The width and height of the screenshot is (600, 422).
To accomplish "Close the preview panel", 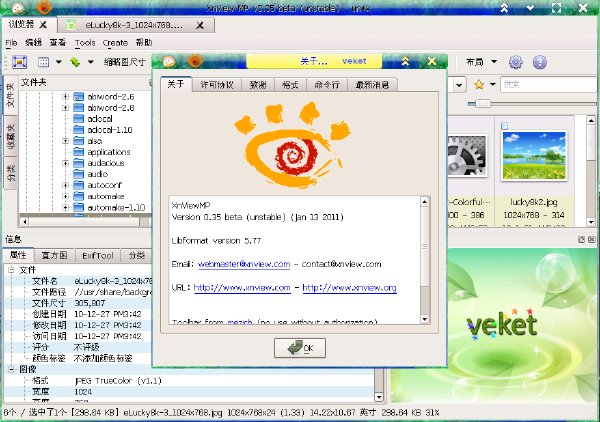I will click(x=591, y=240).
